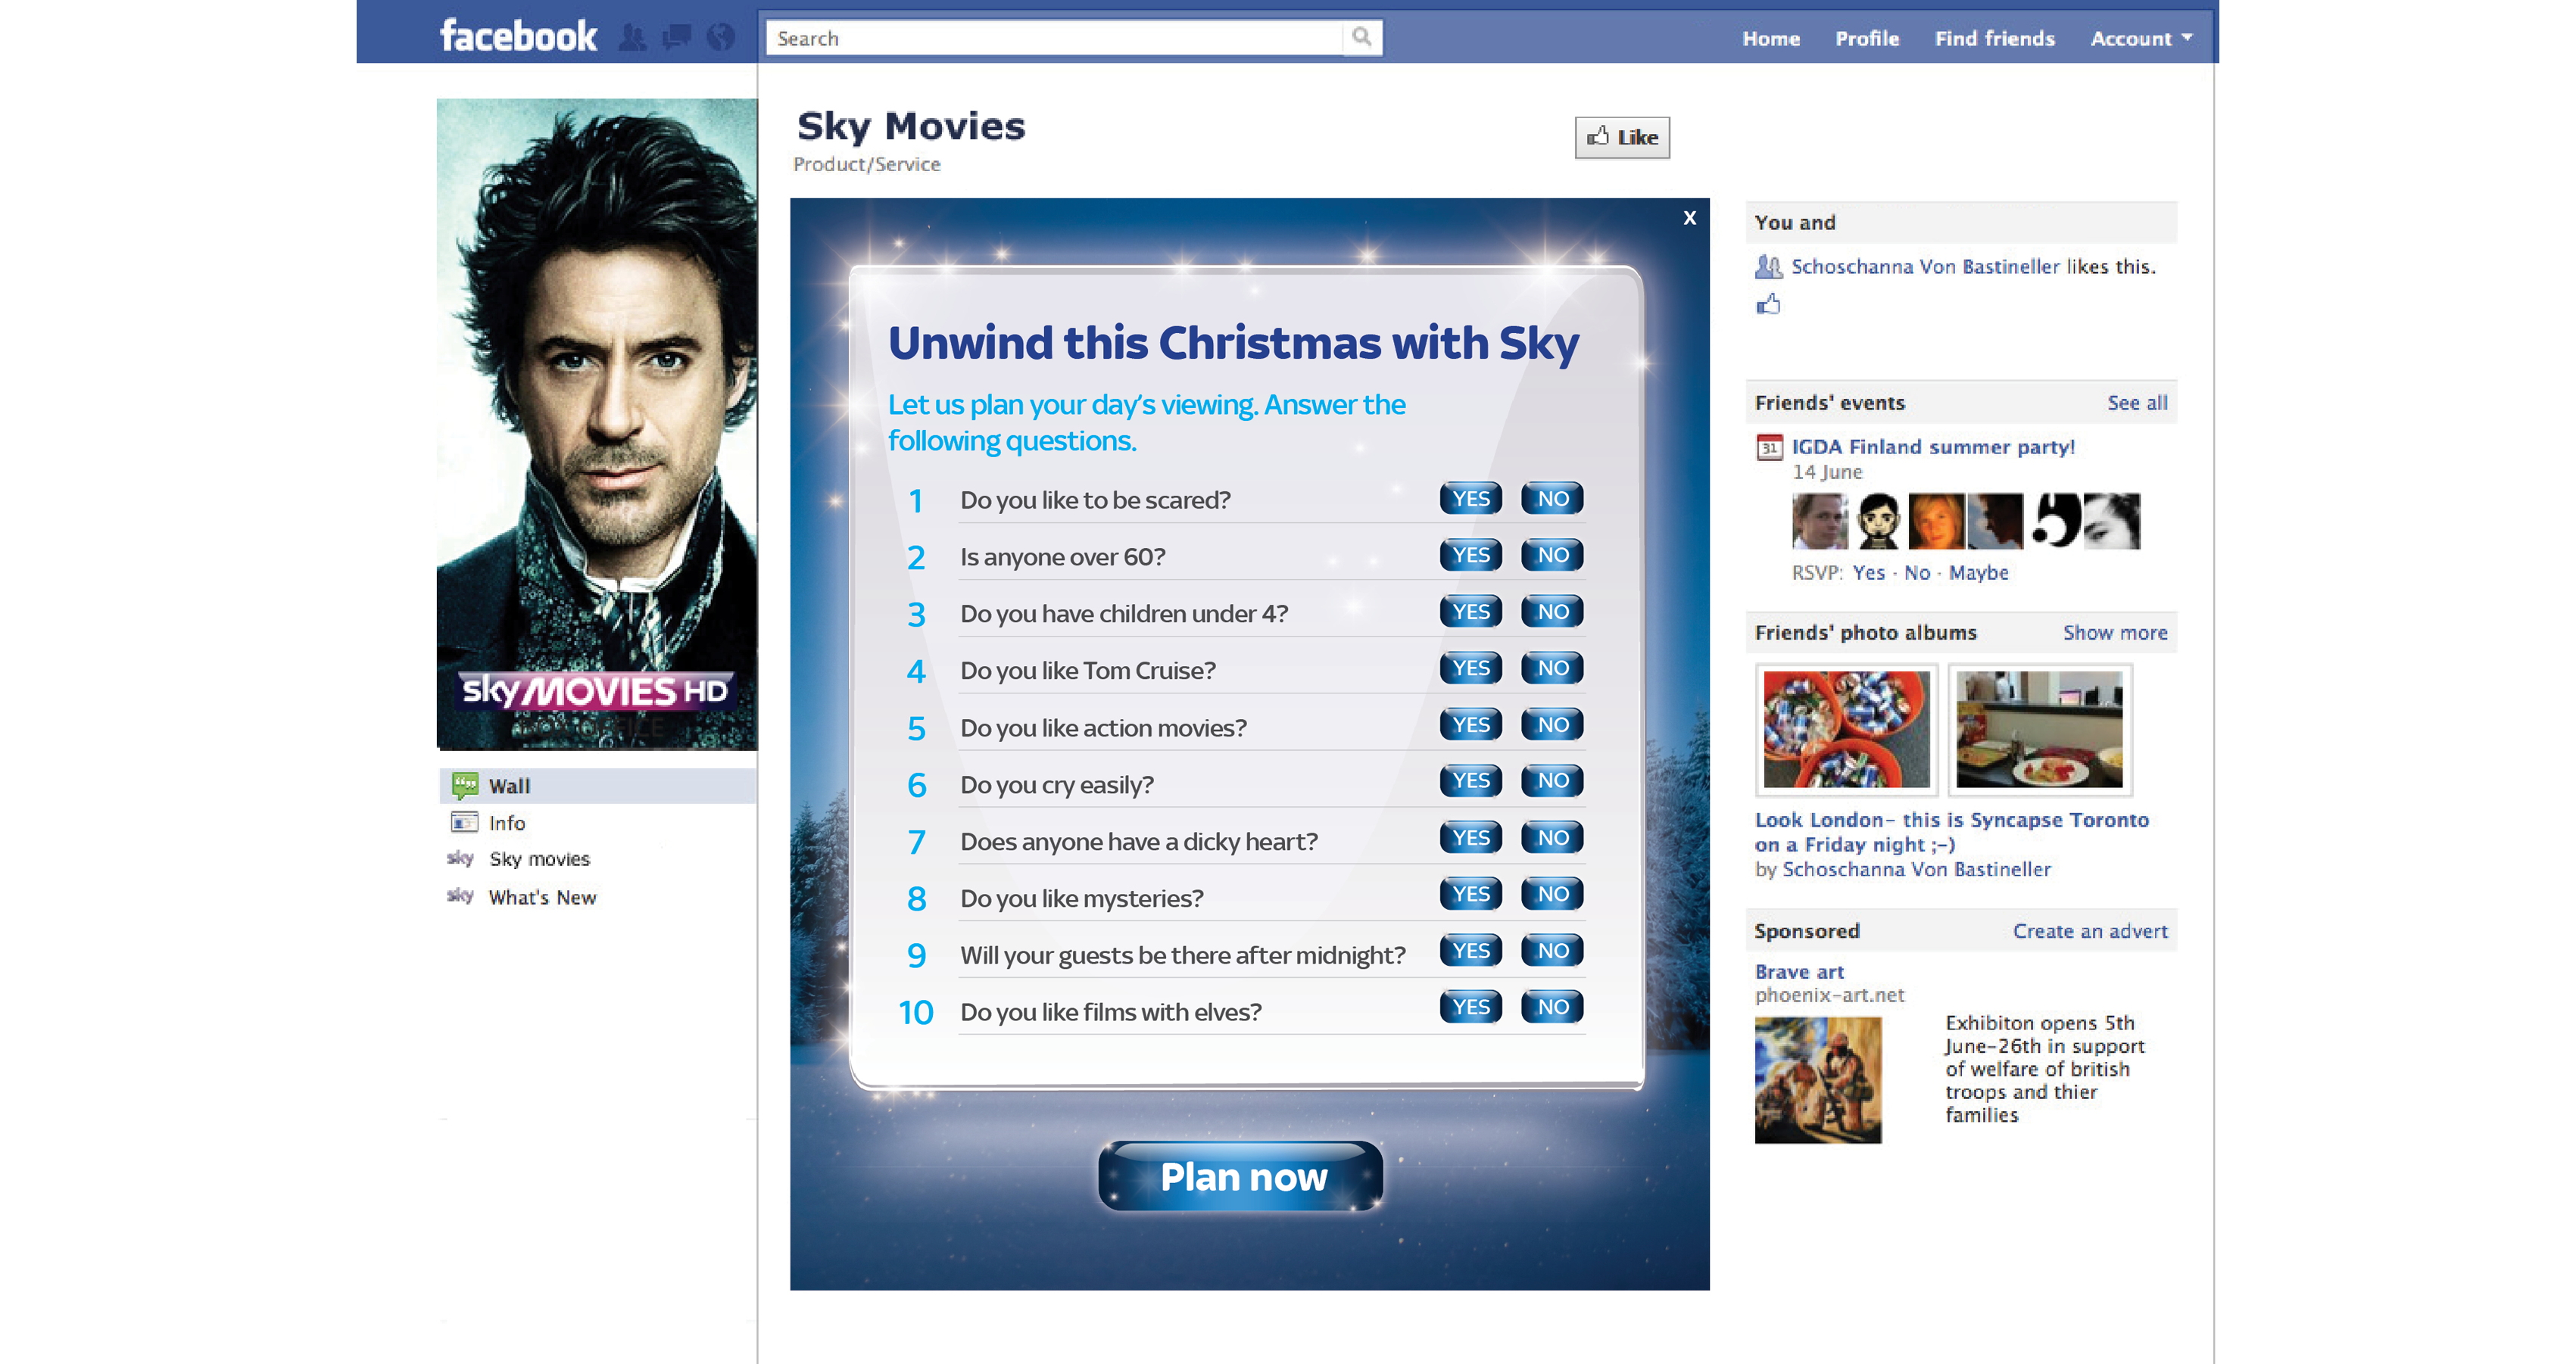Click the search magnifier icon
This screenshot has width=2576, height=1364.
click(1361, 38)
